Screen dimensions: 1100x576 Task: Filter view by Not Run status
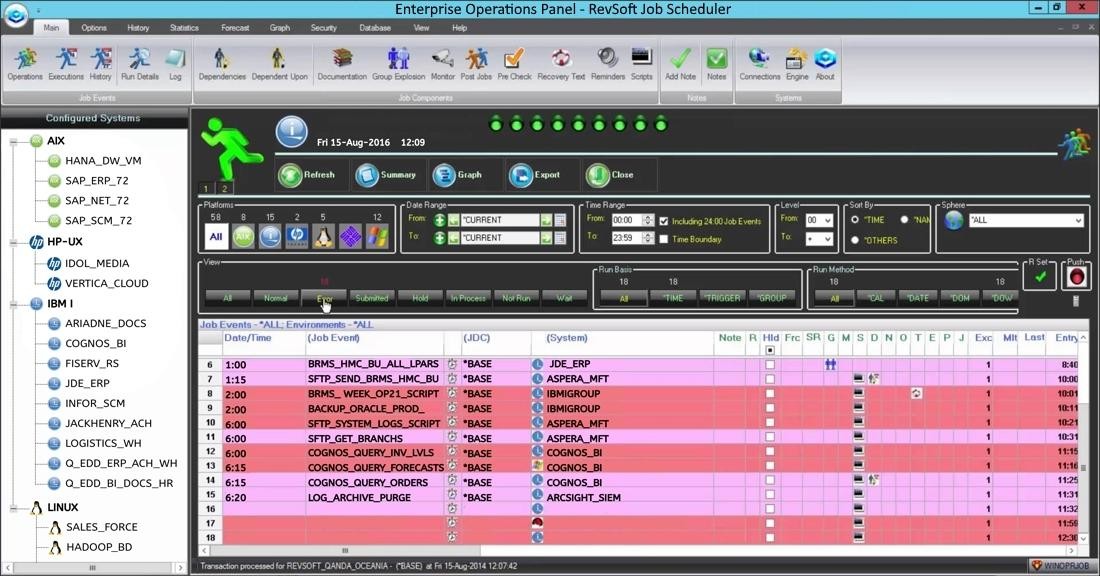516,298
